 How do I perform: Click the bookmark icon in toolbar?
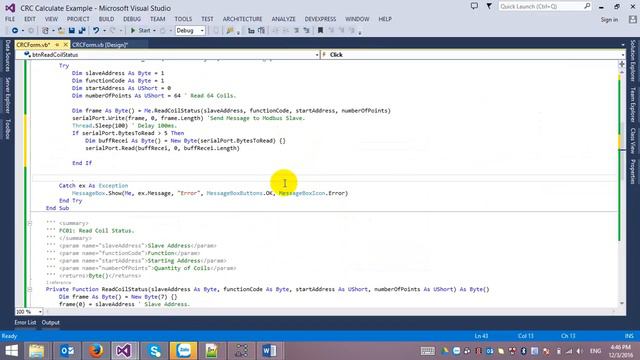coord(320,31)
